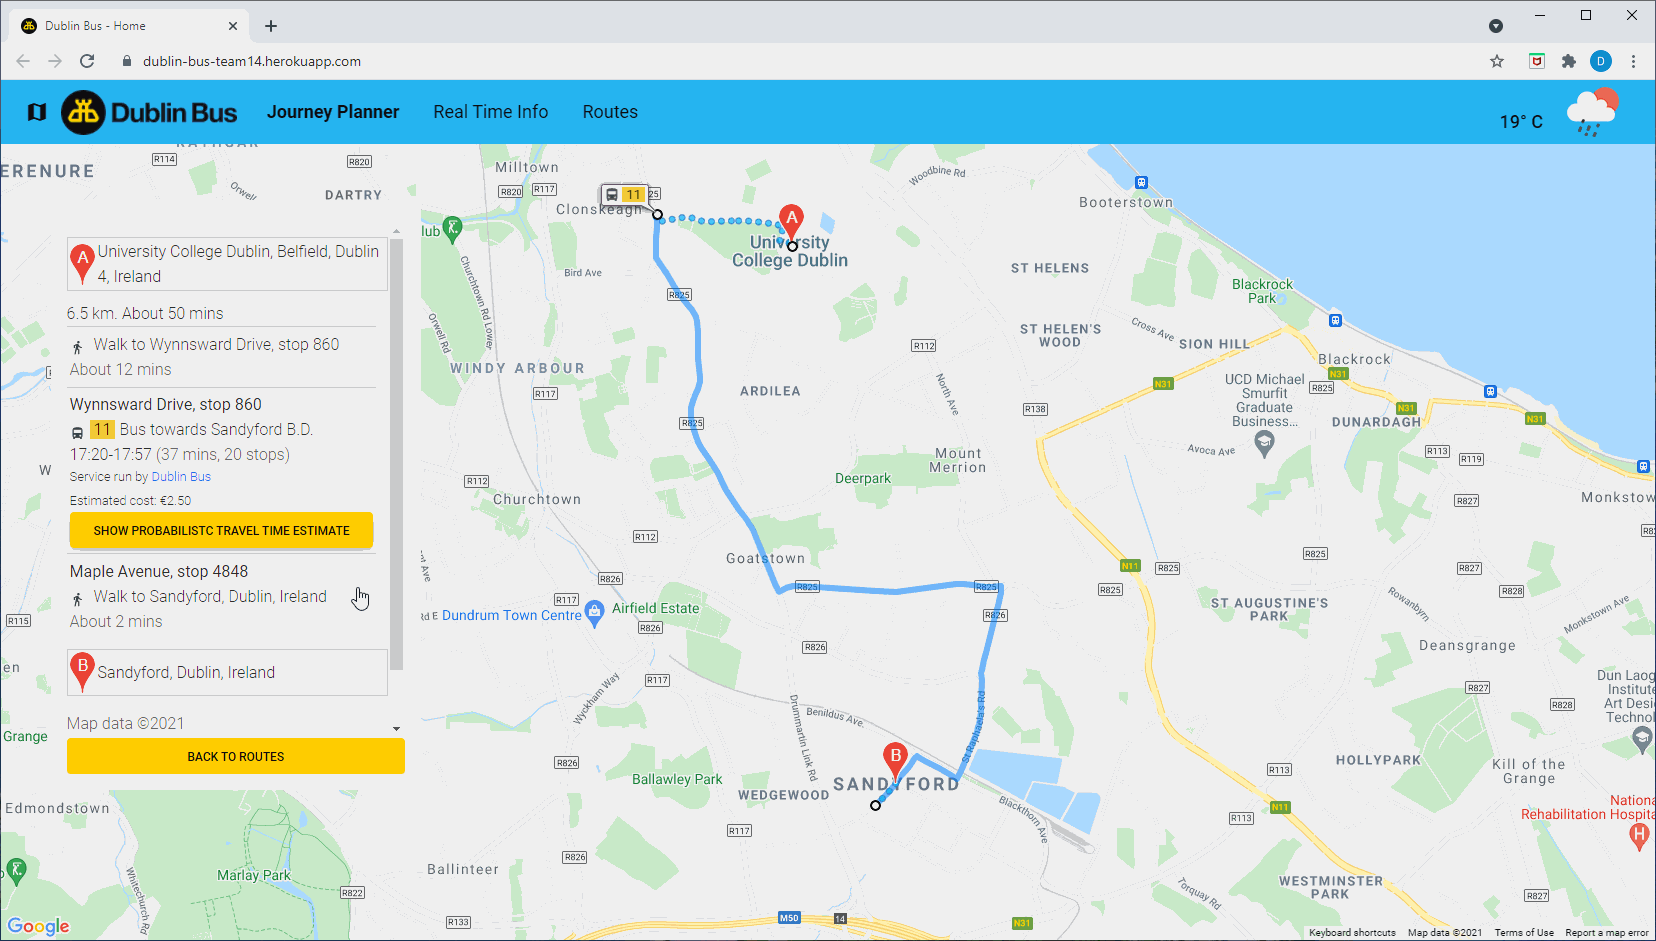
Task: Bookmark this page with the star icon
Action: pyautogui.click(x=1497, y=61)
